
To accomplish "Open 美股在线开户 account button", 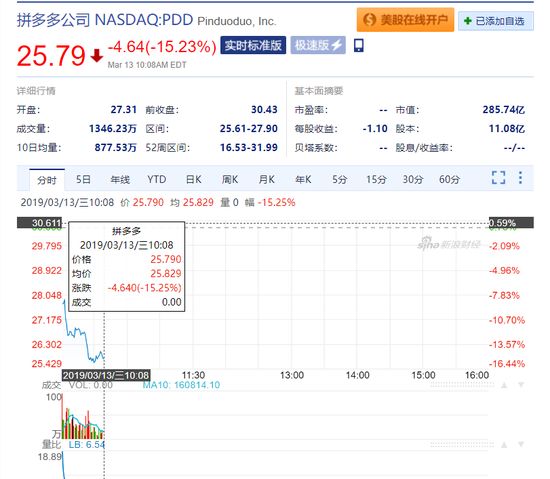I will coord(405,20).
